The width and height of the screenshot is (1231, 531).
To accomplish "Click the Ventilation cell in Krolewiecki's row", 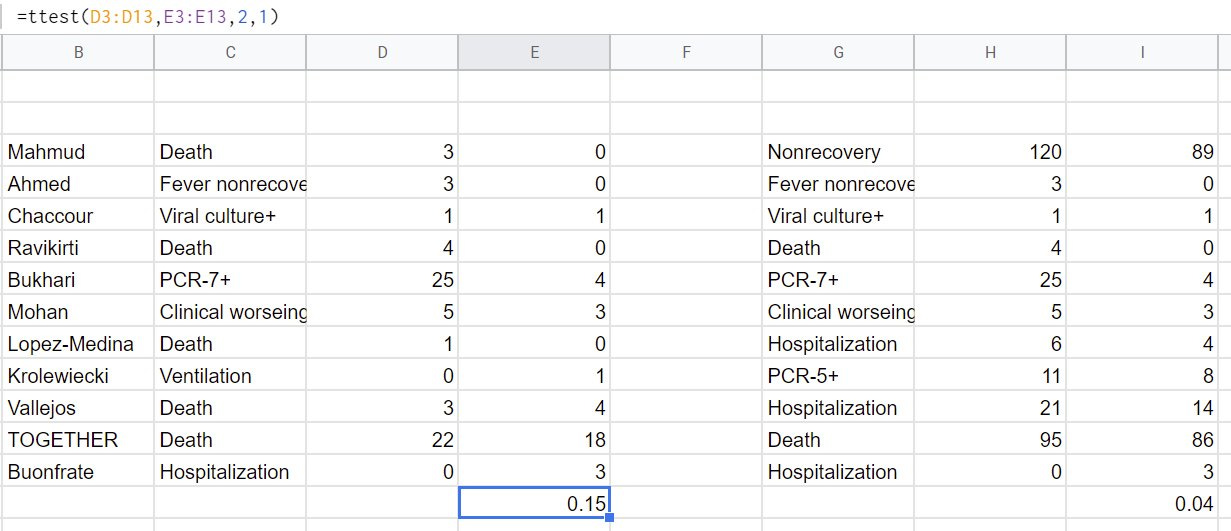I will click(230, 376).
